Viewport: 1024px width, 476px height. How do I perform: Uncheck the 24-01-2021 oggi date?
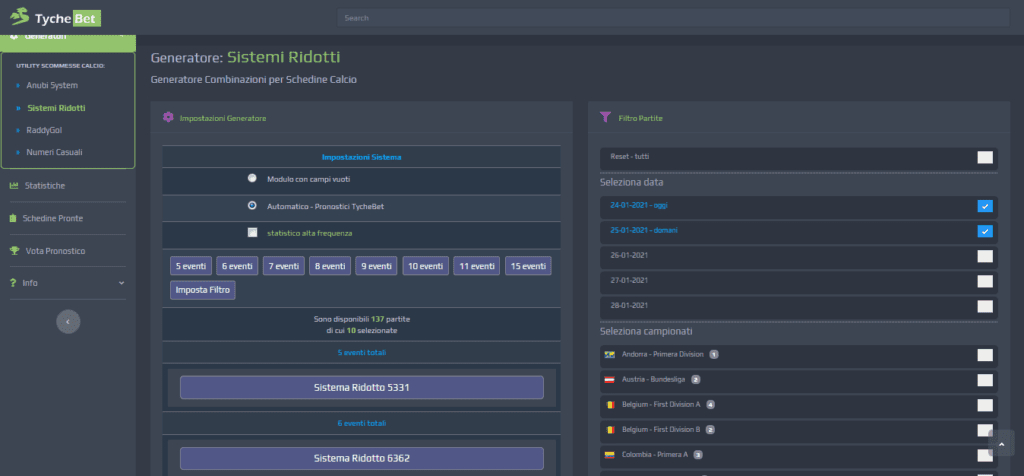click(985, 206)
